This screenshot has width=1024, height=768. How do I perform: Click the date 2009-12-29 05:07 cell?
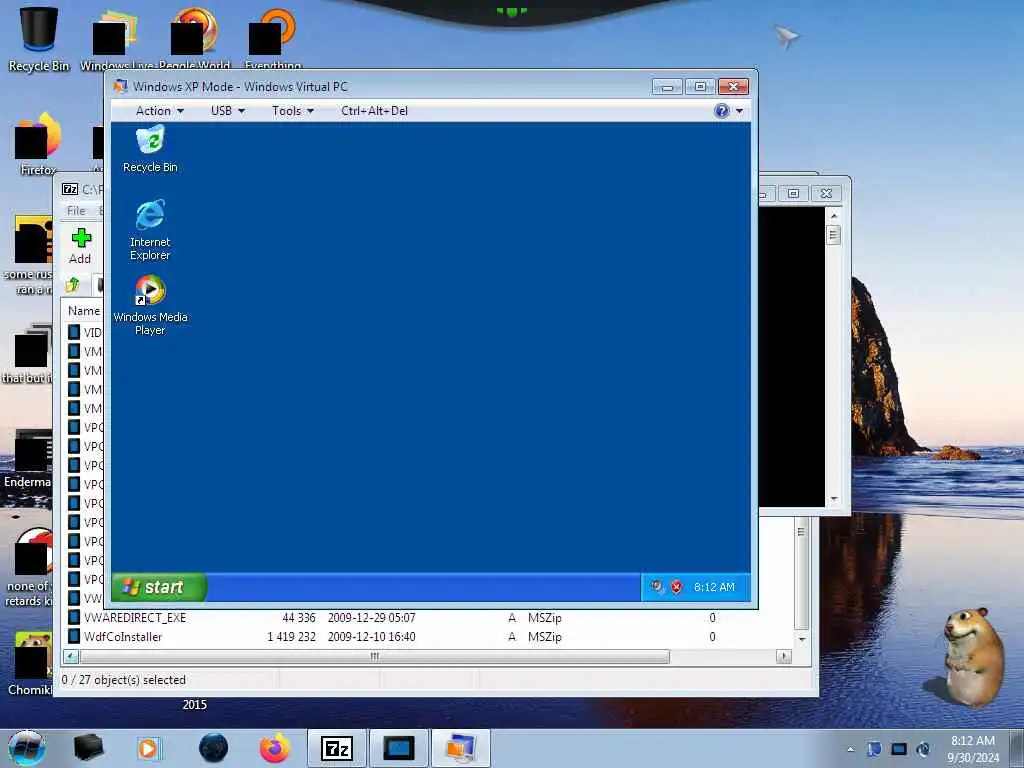coord(372,618)
